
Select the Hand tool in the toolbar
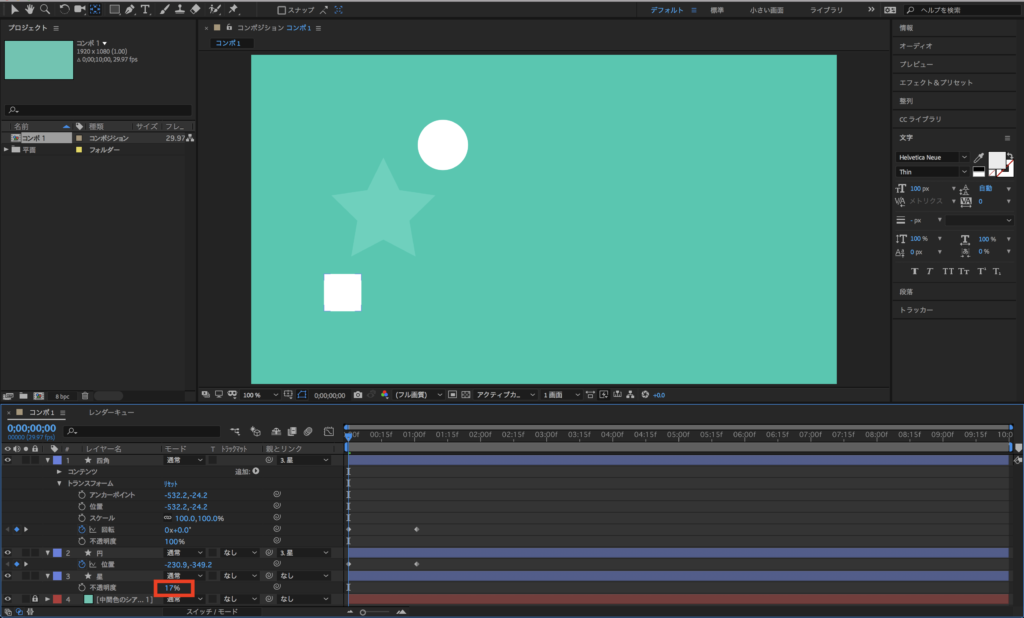29,9
